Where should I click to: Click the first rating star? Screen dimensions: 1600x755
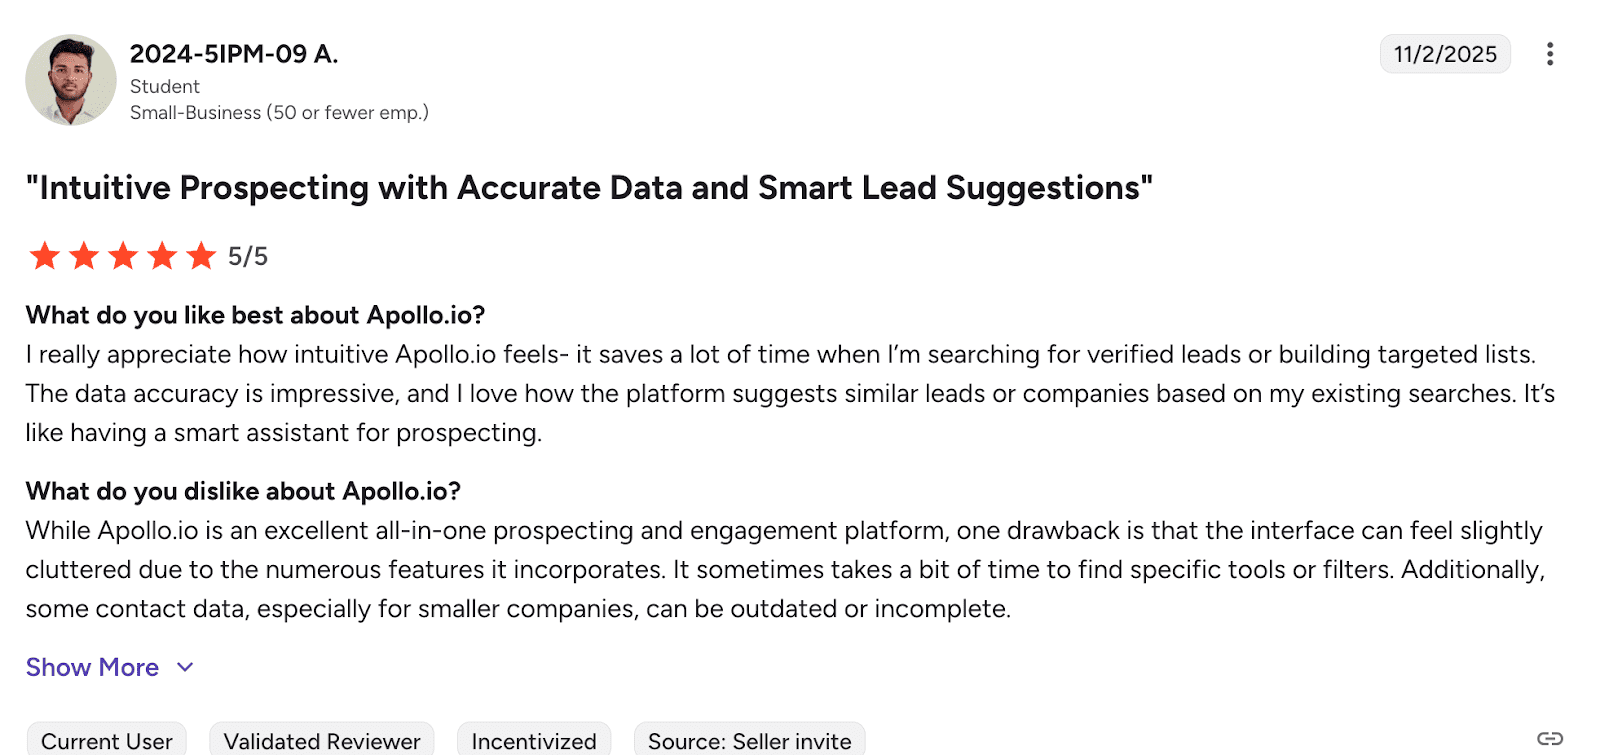(x=44, y=256)
